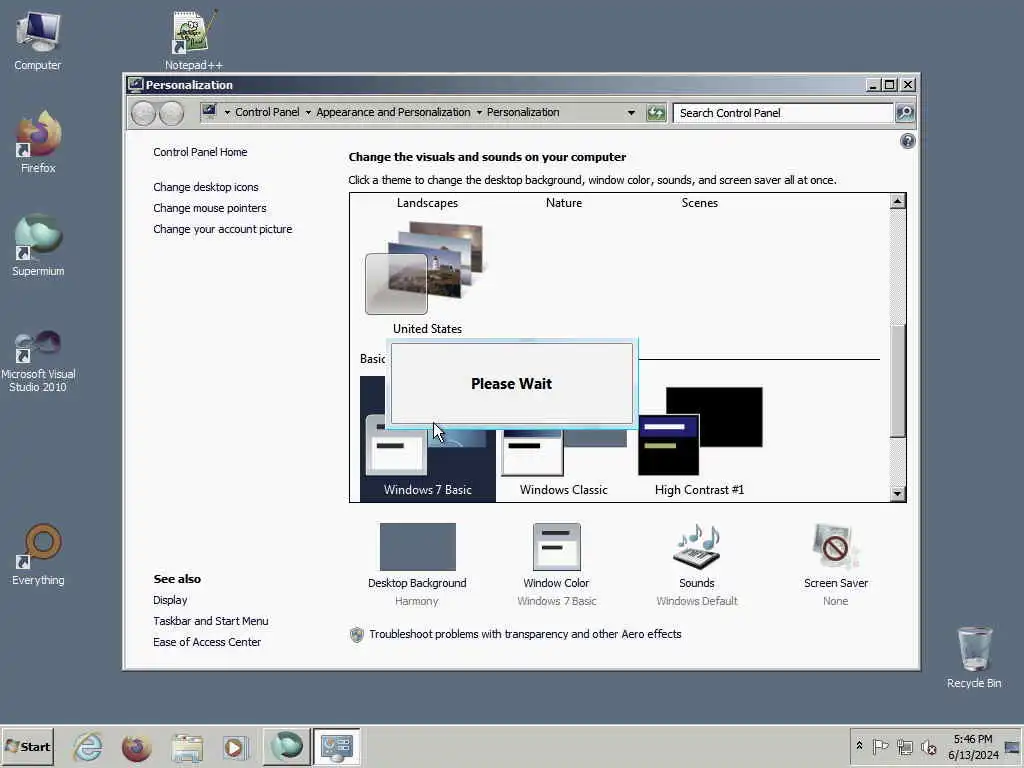
Task: Open the Display link
Action: 170,600
